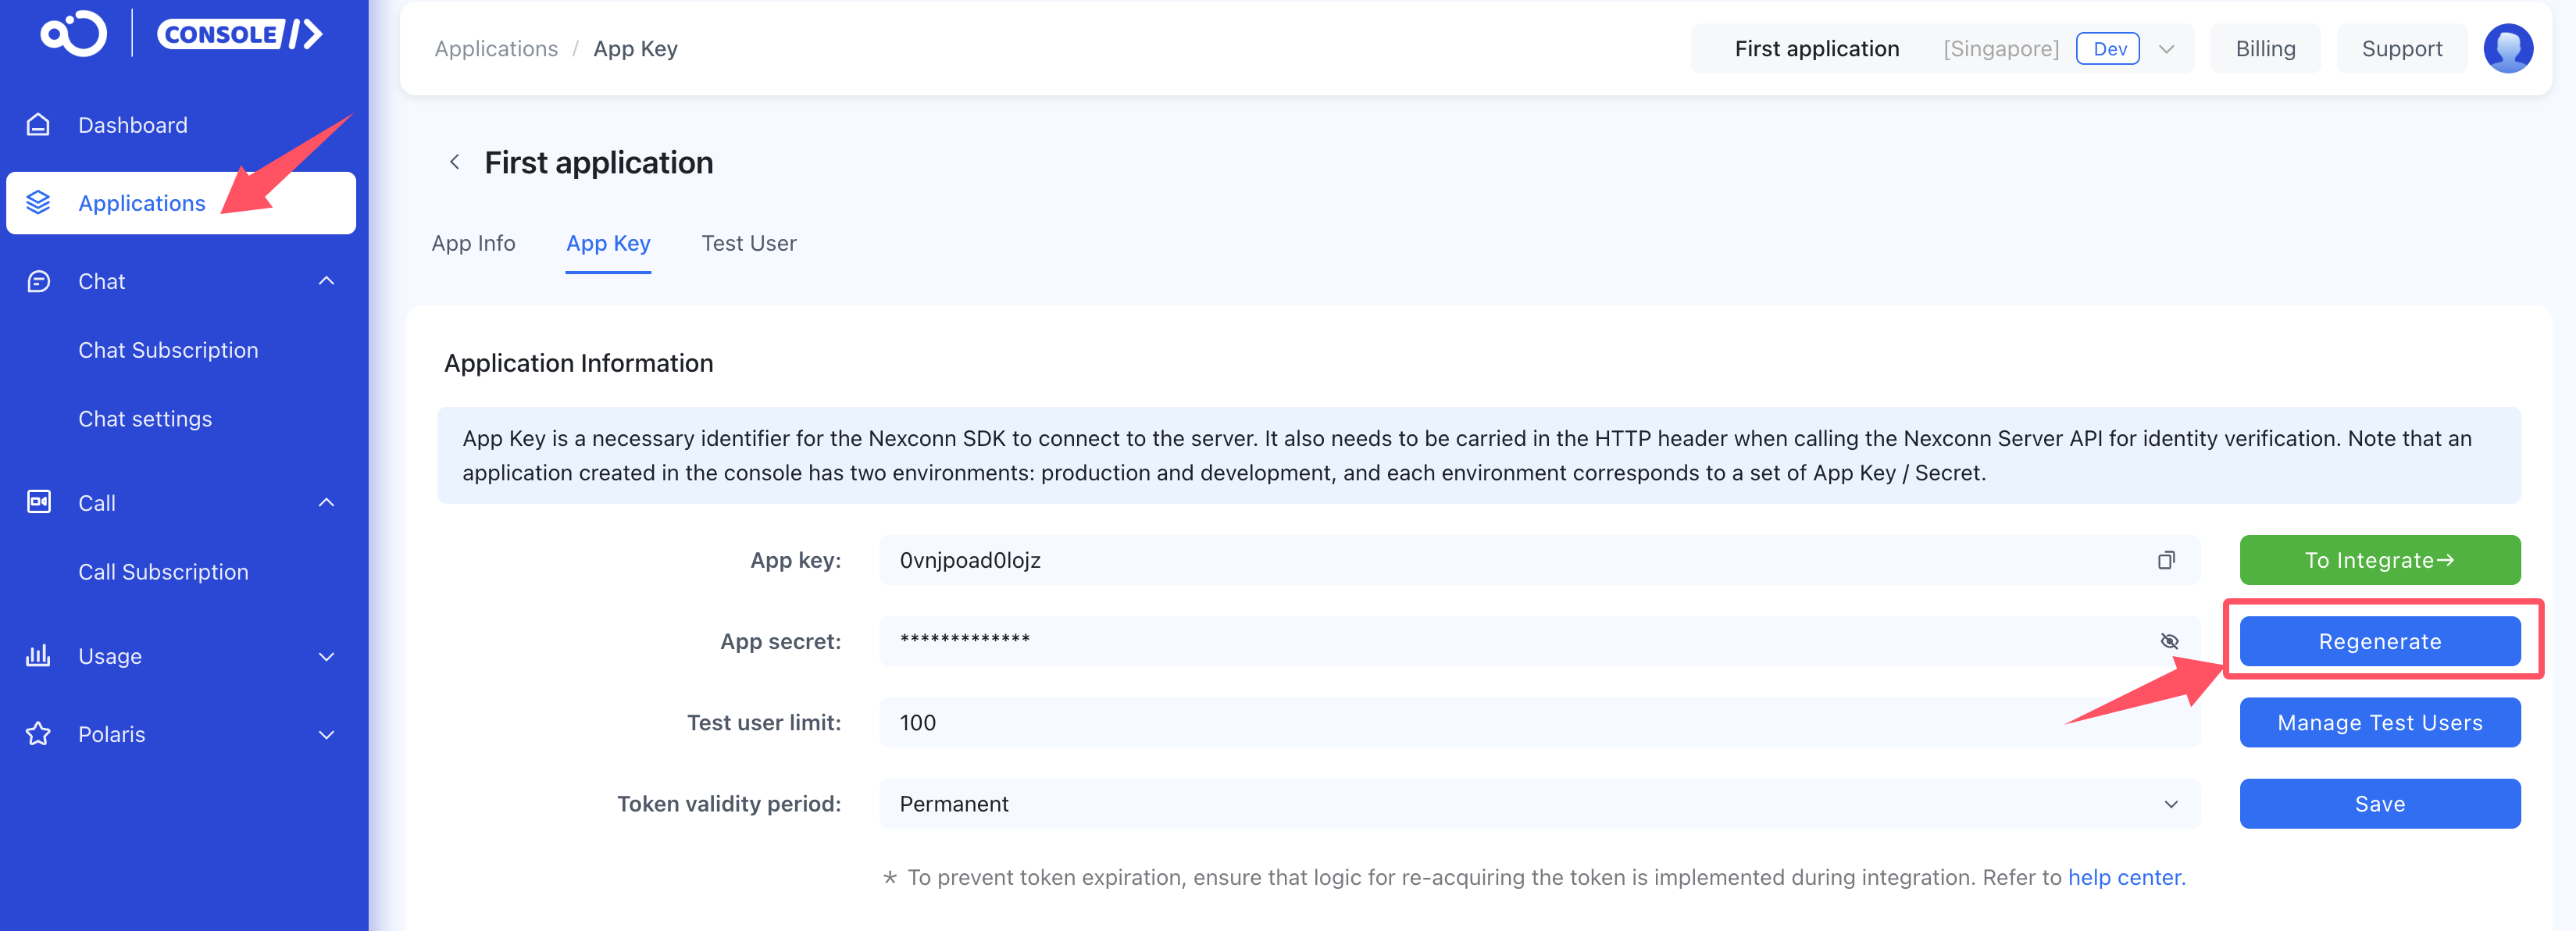
Task: Click the Call icon in sidebar
Action: coord(38,502)
